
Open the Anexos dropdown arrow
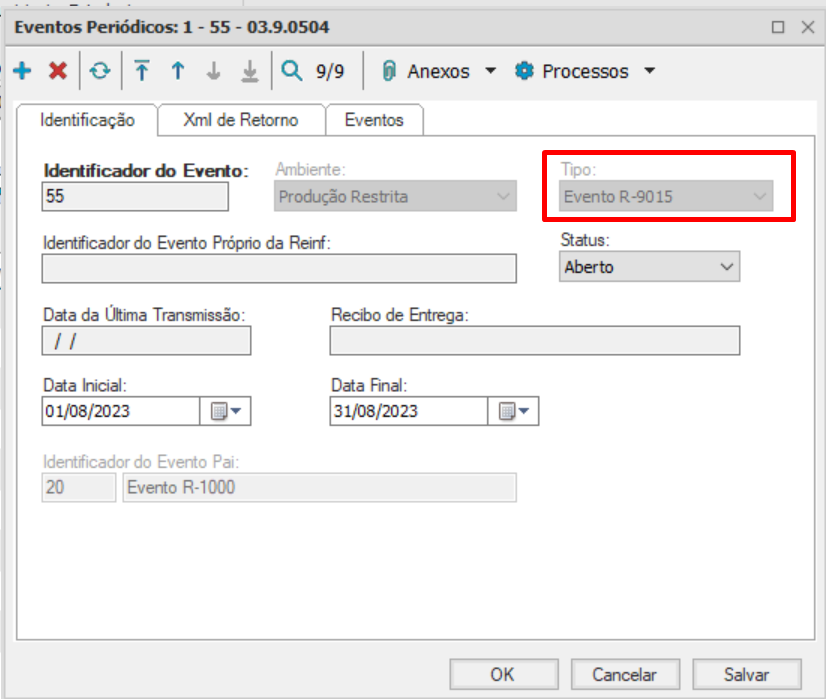pos(490,71)
